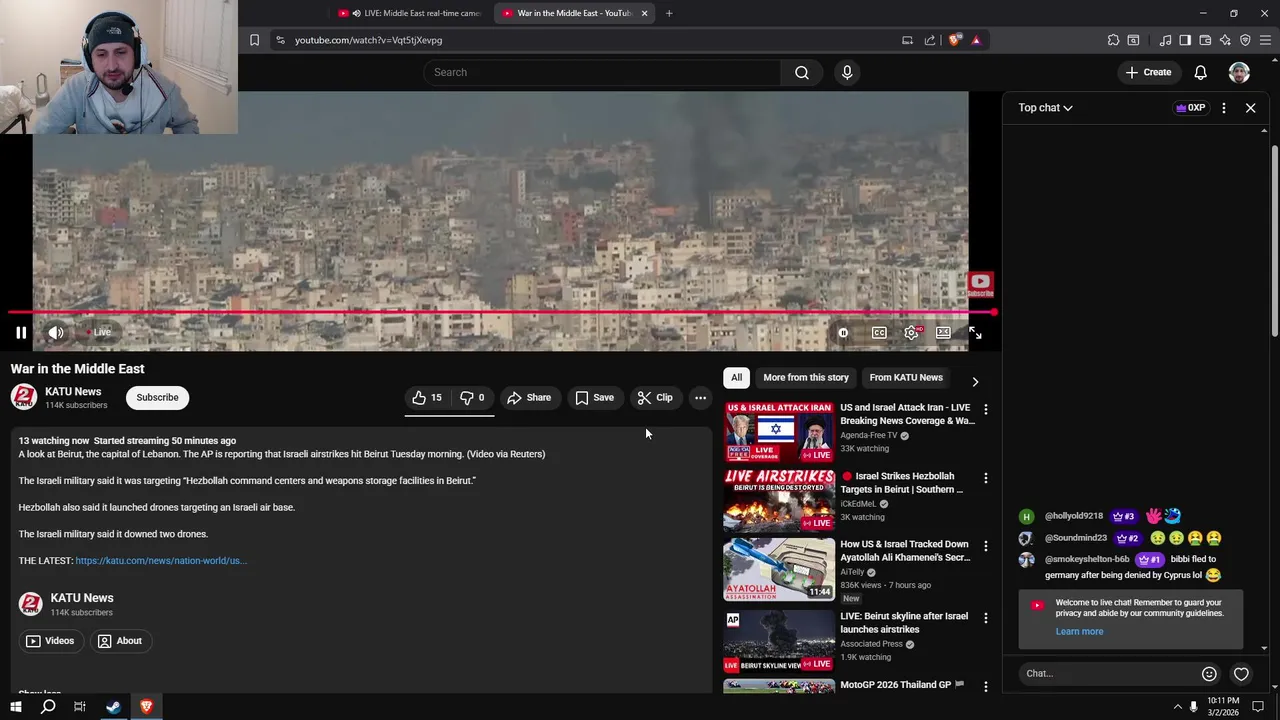Image resolution: width=1280 pixels, height=720 pixels.
Task: Send a heart reaction in chat
Action: pyautogui.click(x=1241, y=674)
